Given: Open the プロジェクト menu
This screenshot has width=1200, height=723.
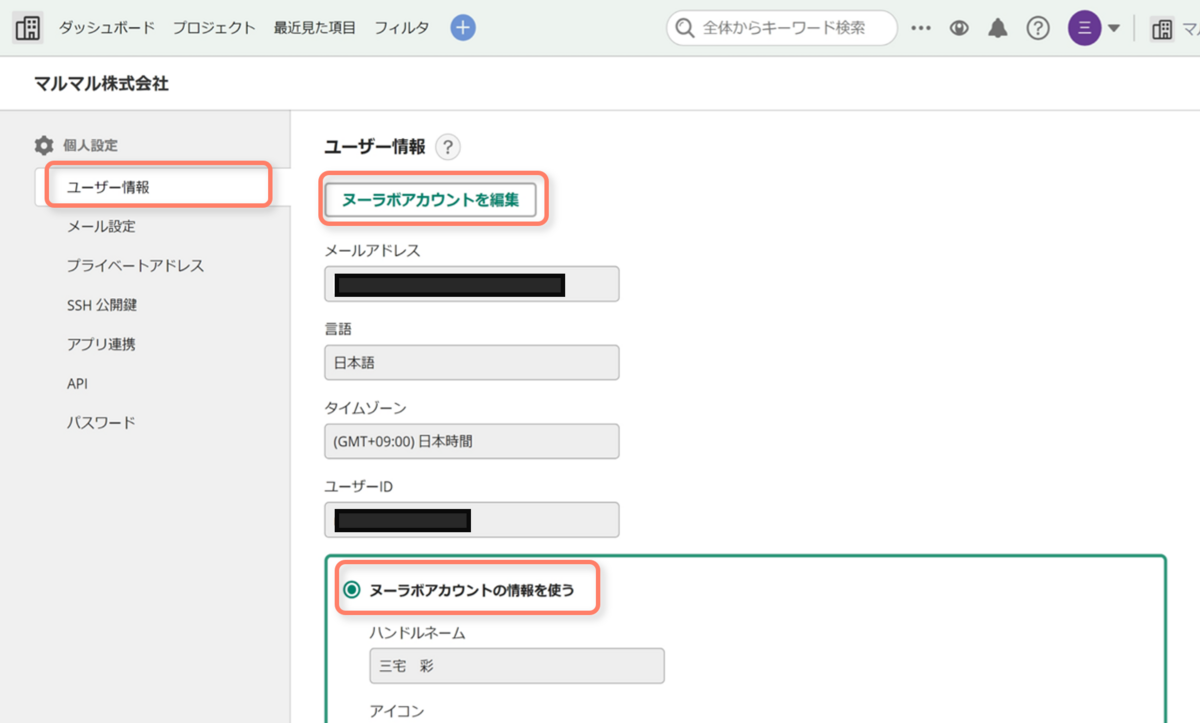Looking at the screenshot, I should pos(213,28).
